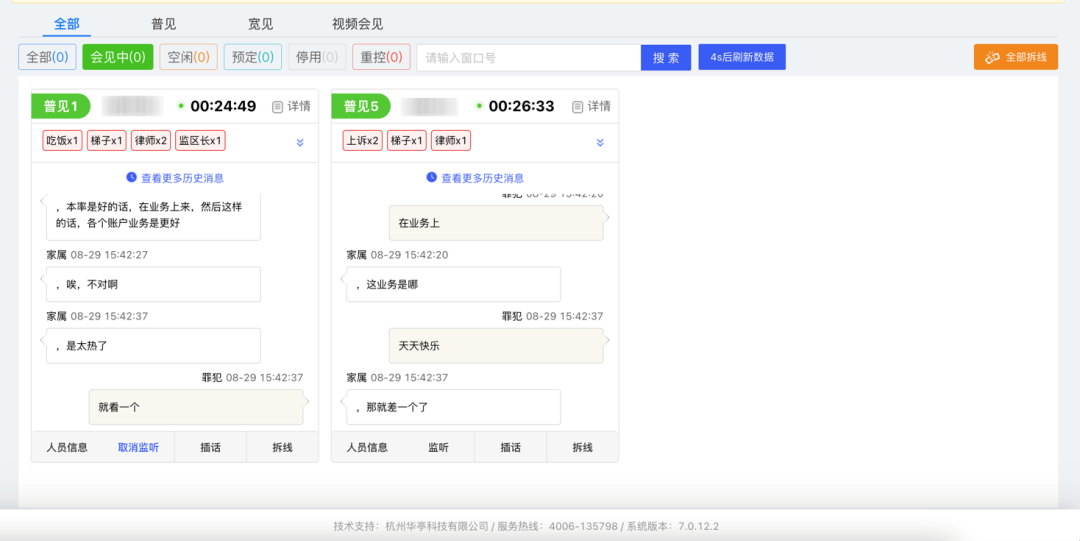Expand keyword tags in 普见1 card
The width and height of the screenshot is (1080, 541).
[x=300, y=142]
